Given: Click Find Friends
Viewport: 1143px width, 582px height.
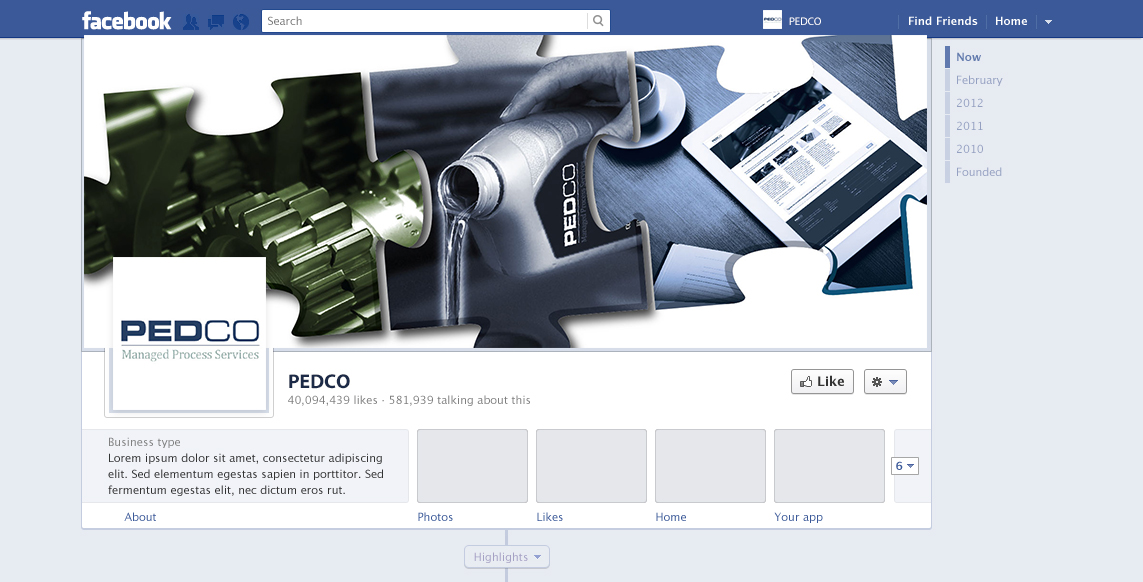Looking at the screenshot, I should point(943,21).
